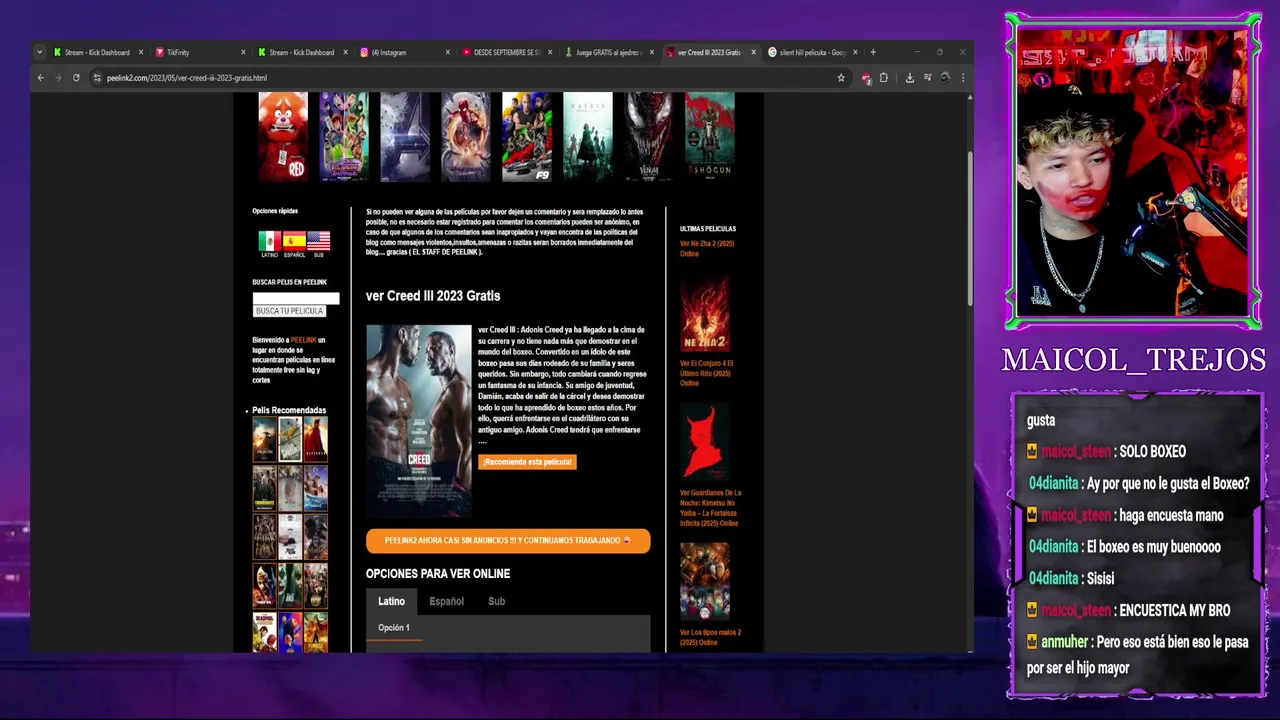Click the Turning Red poster in top banner
1280x720 pixels.
pyautogui.click(x=283, y=136)
